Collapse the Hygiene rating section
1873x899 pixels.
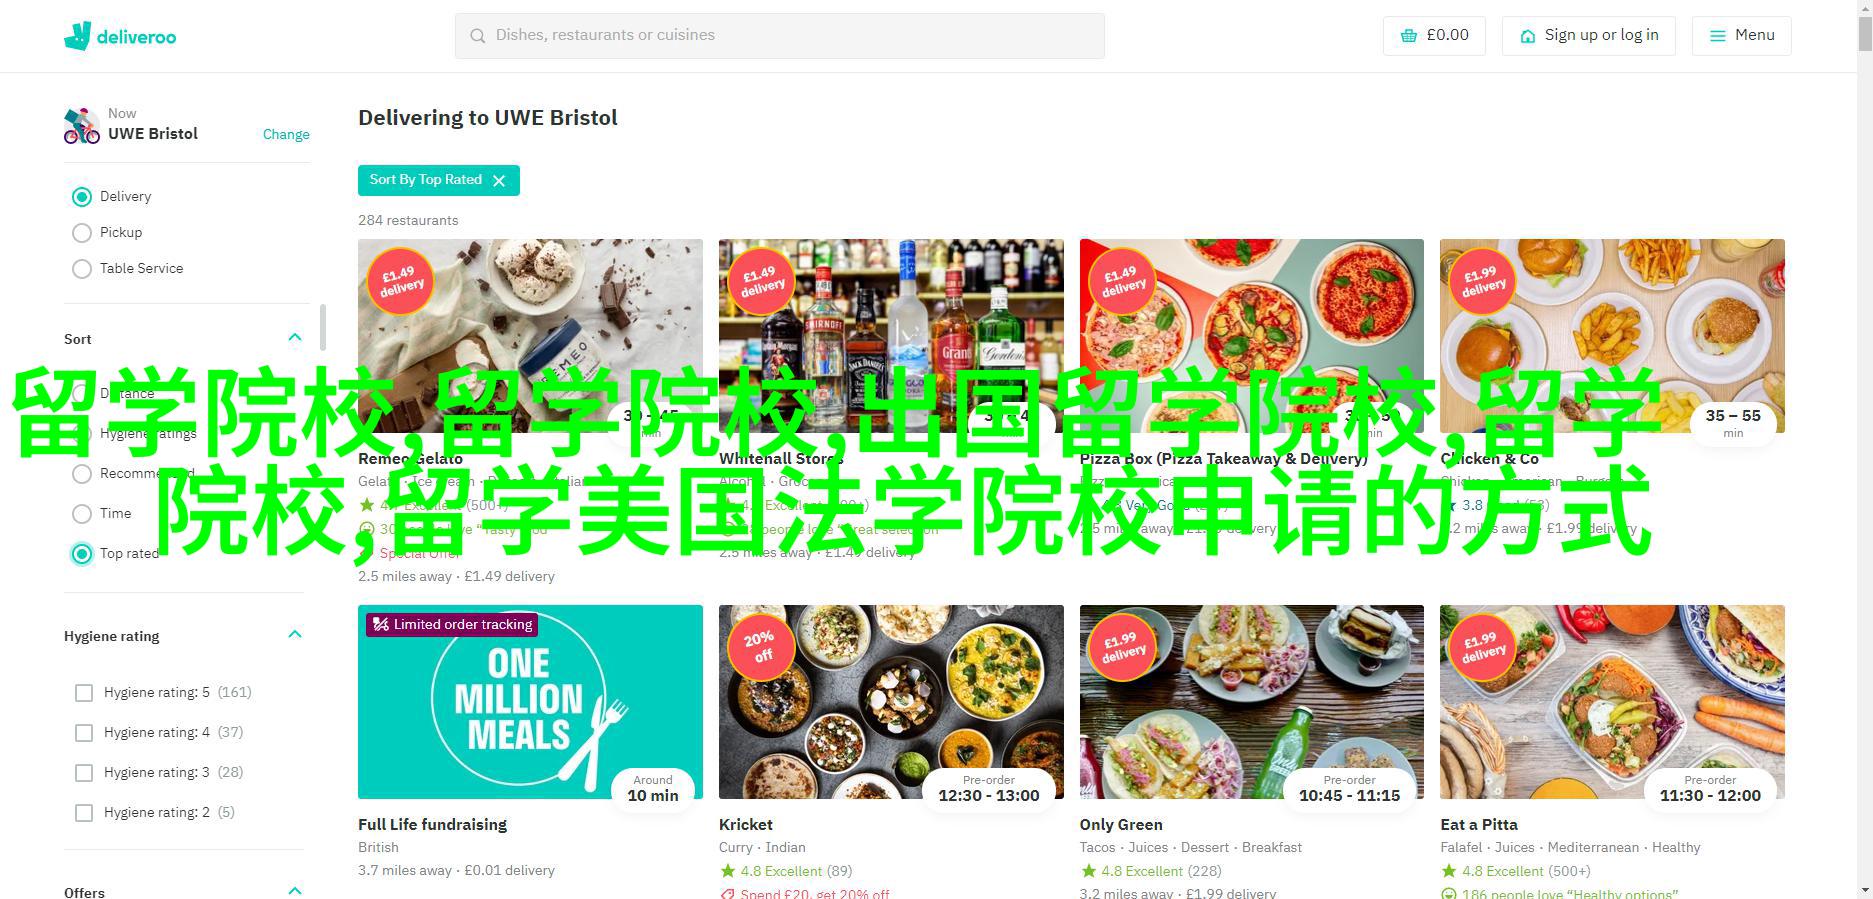coord(295,635)
